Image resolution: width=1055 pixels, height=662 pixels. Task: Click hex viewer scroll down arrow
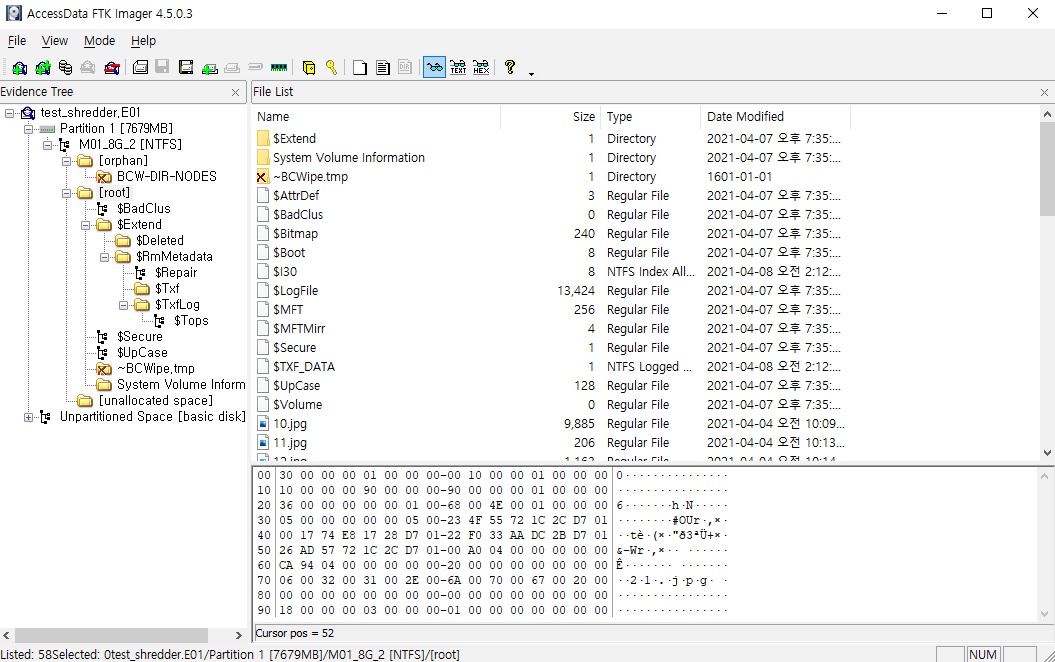[1044, 613]
